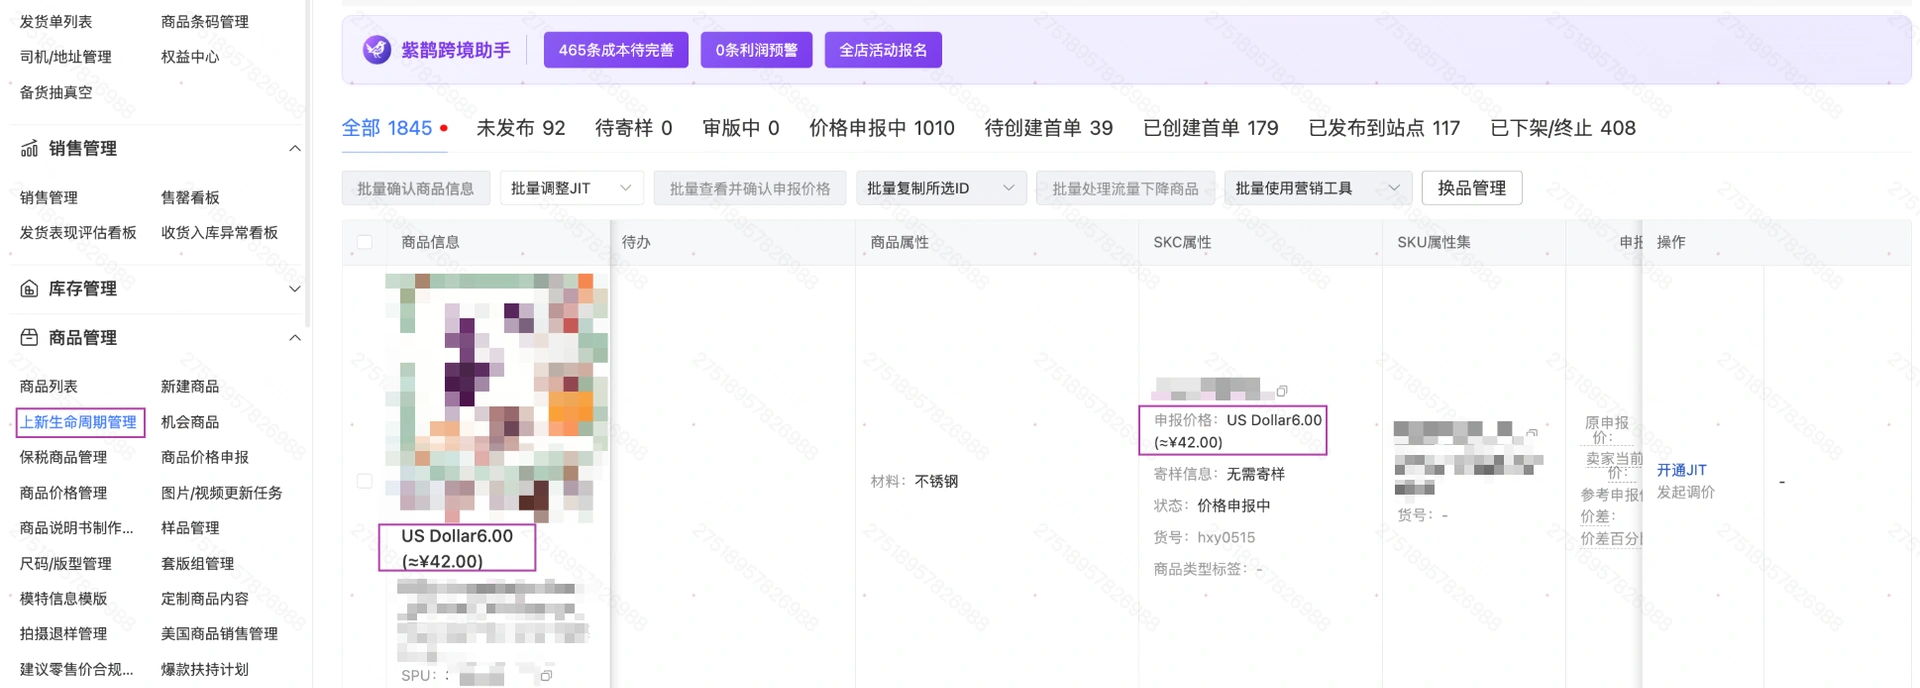Click the 批量处理流量下降商品 button
This screenshot has width=1920, height=688.
(1125, 188)
